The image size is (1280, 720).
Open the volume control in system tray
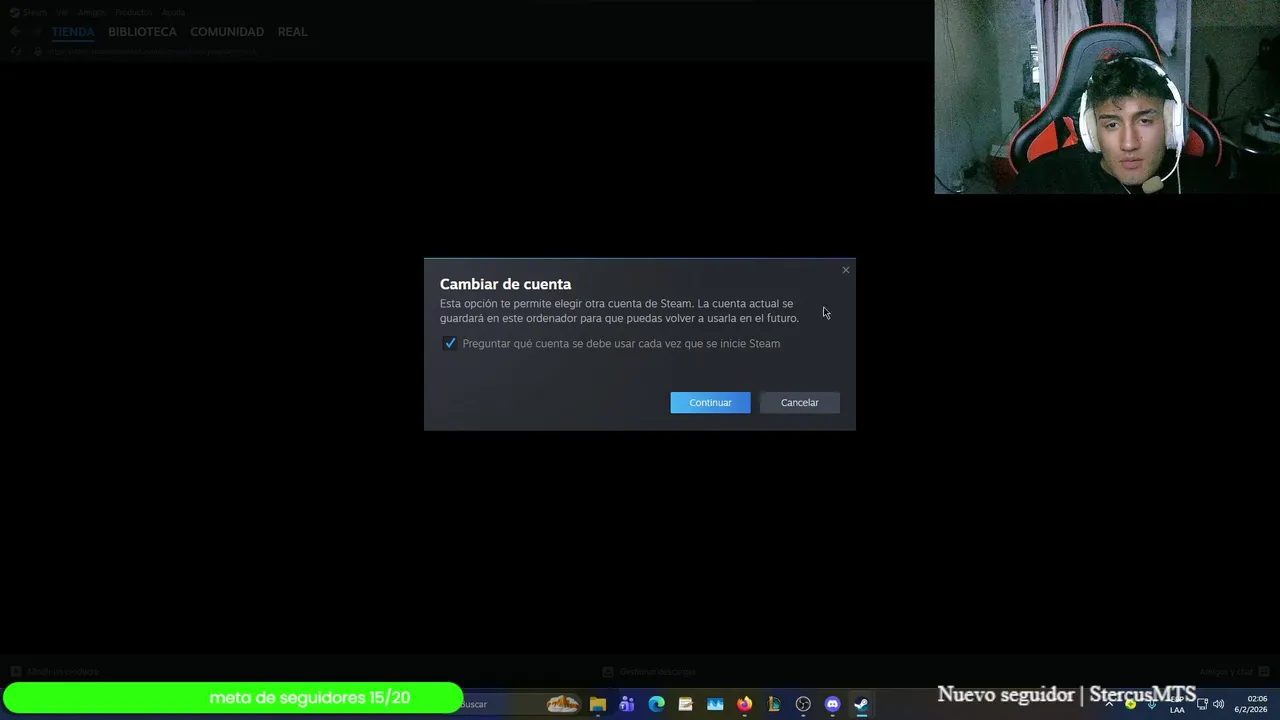point(1218,704)
